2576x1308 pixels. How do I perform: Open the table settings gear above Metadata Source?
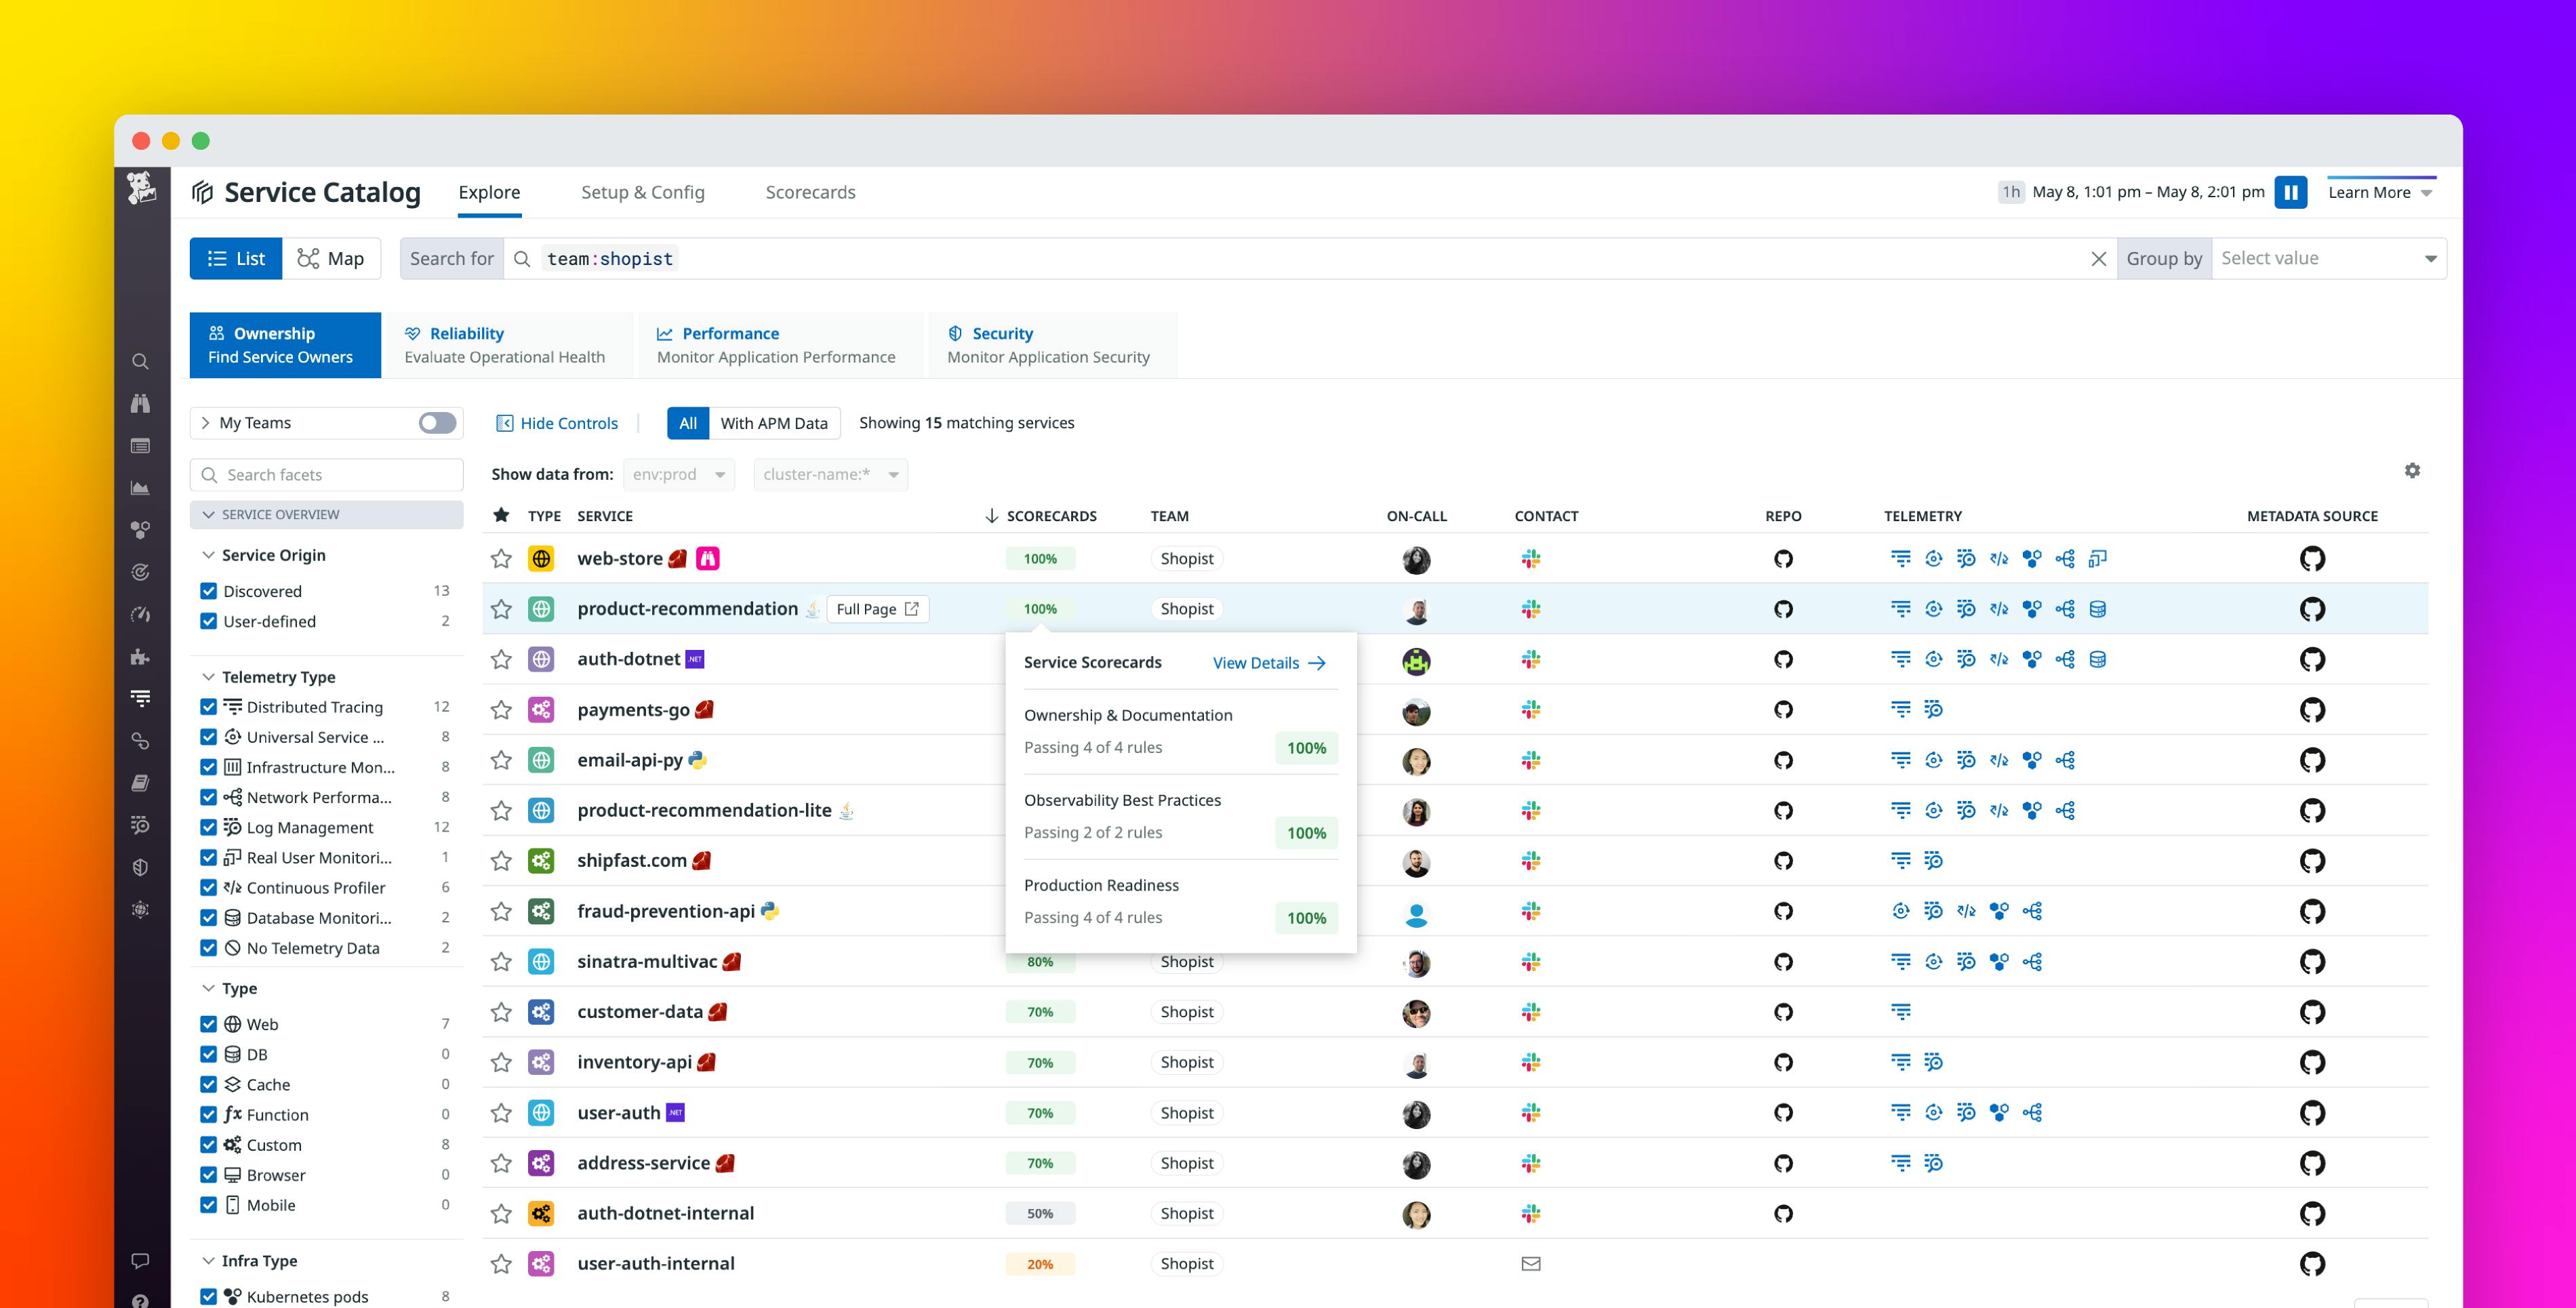tap(2413, 470)
